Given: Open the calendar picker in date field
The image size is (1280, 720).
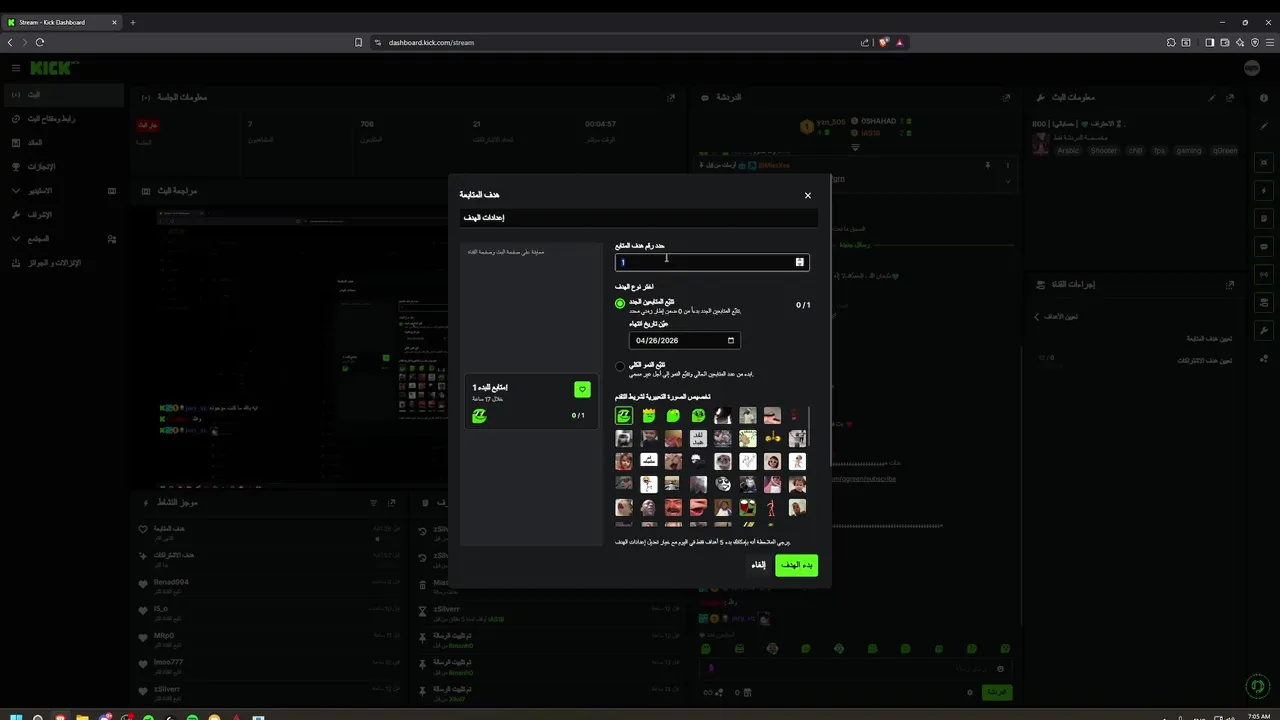Looking at the screenshot, I should (731, 340).
